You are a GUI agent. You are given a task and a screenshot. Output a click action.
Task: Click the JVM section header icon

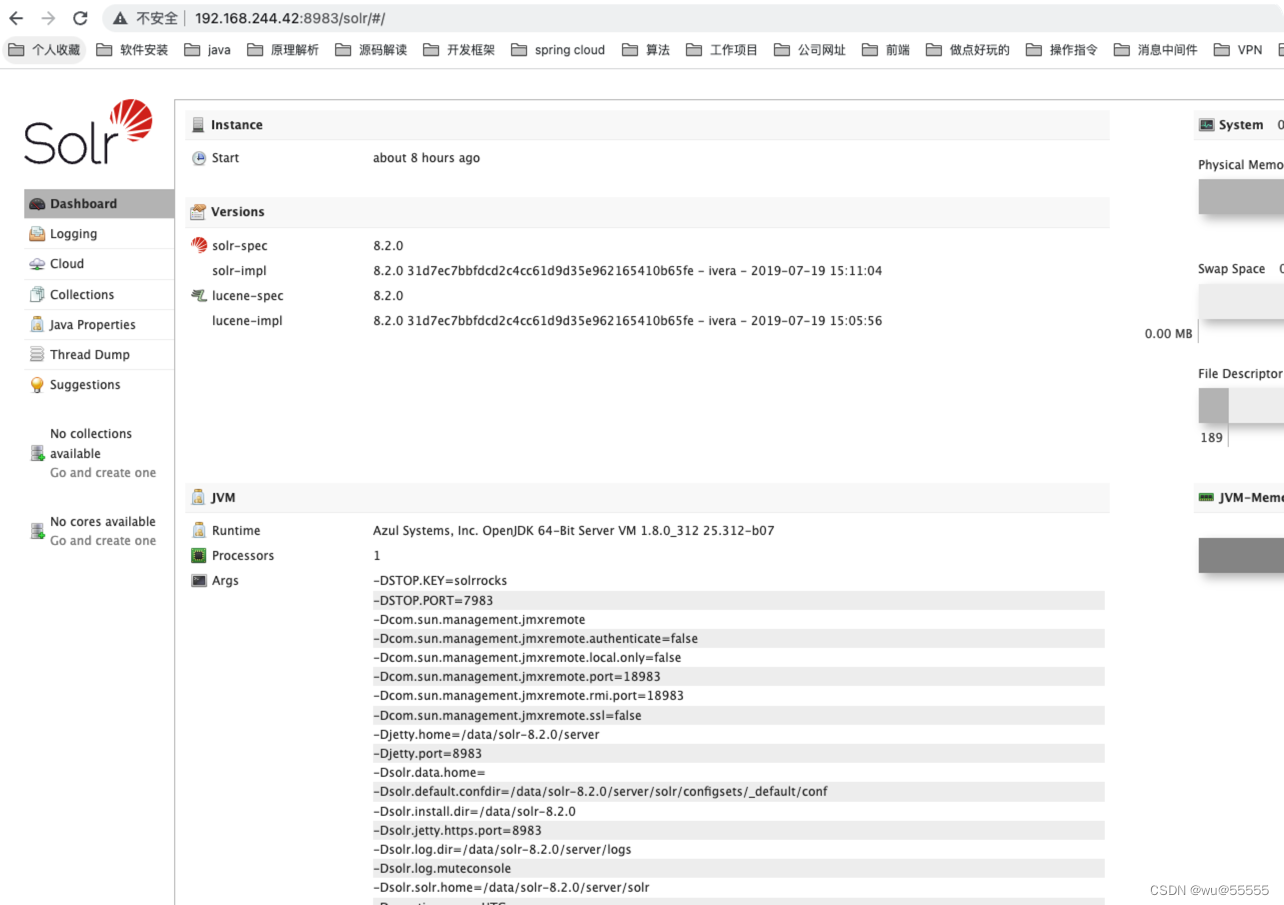pos(198,498)
